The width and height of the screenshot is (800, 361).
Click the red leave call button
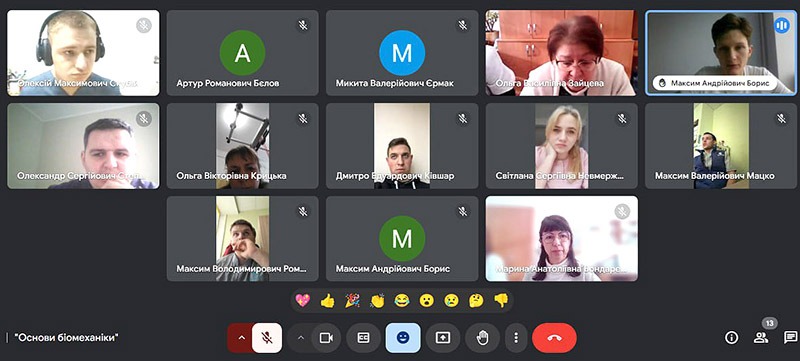point(554,338)
